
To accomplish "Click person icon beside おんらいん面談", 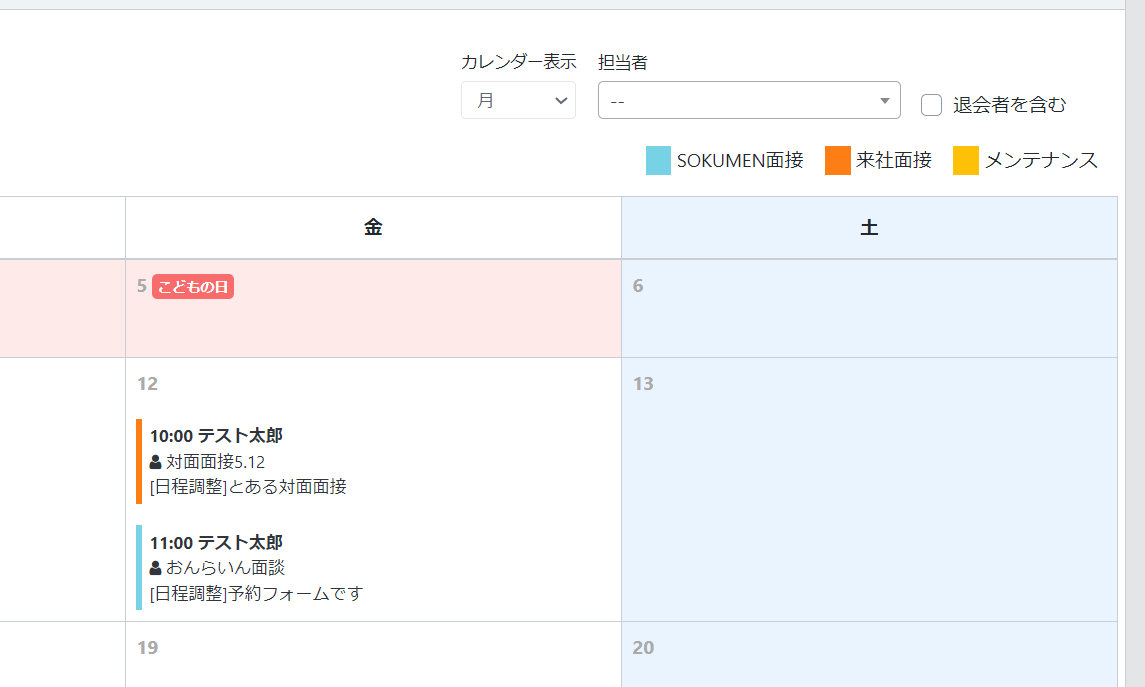I will [x=155, y=568].
